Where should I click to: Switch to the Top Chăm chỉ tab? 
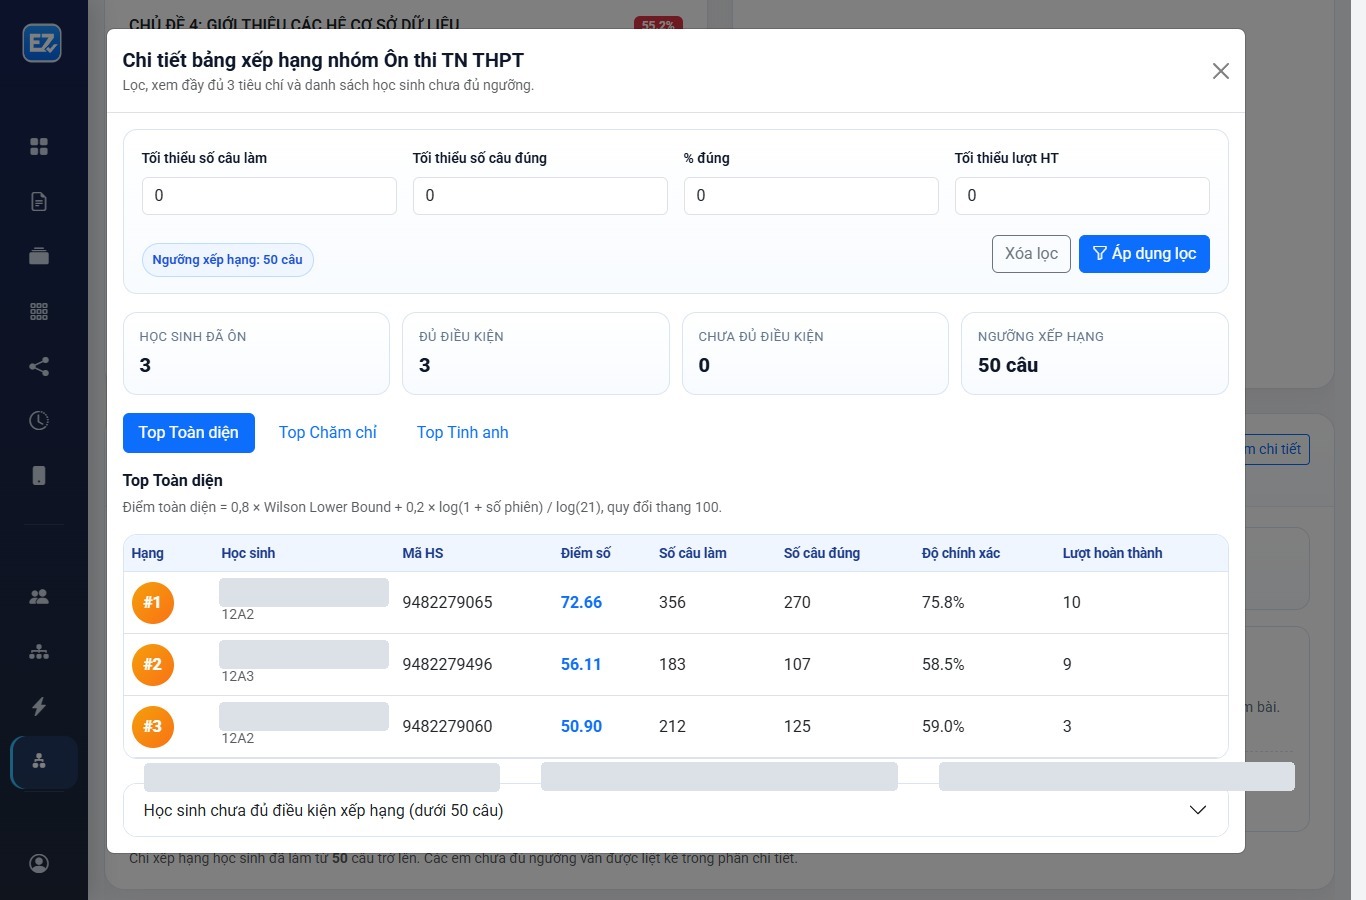(x=328, y=433)
